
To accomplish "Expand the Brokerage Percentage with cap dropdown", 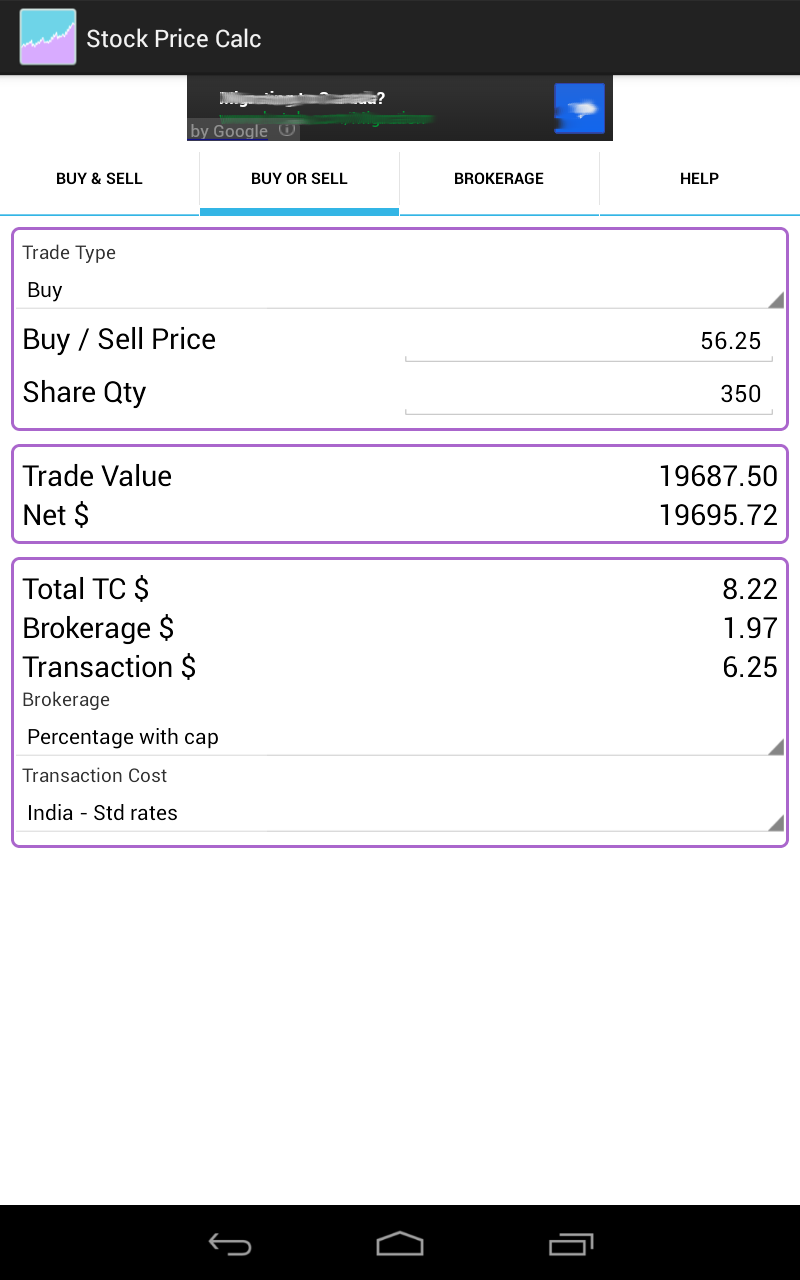I will 400,737.
